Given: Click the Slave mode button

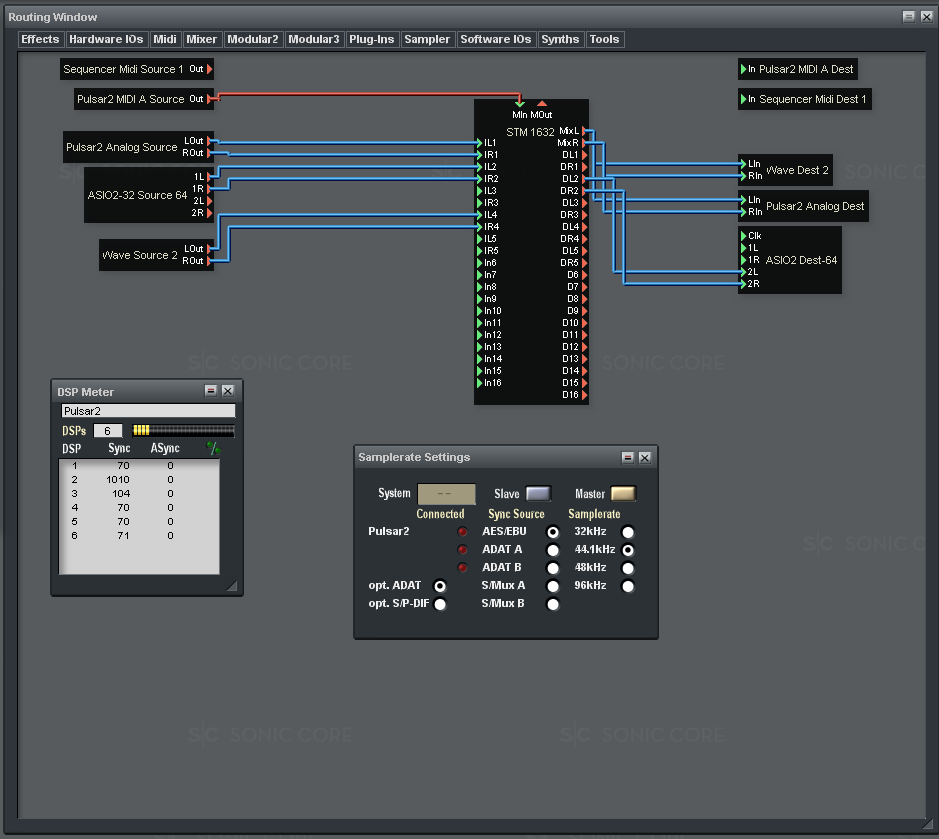Looking at the screenshot, I should point(538,493).
